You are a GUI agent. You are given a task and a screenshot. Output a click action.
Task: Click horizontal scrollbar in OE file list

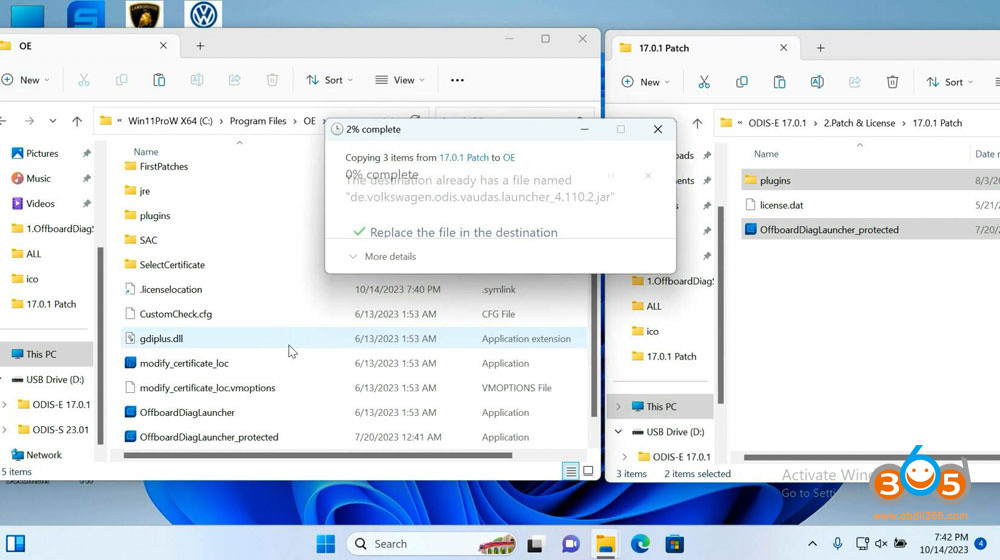[x=318, y=455]
